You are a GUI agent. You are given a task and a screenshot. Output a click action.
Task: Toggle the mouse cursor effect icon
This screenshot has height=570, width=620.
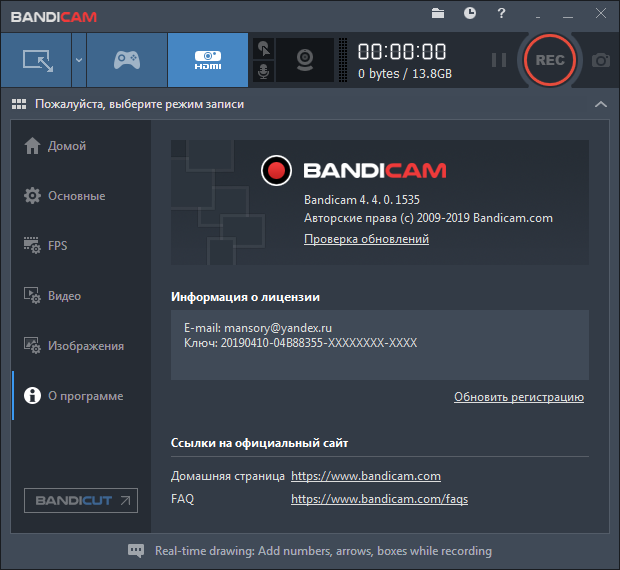(263, 48)
